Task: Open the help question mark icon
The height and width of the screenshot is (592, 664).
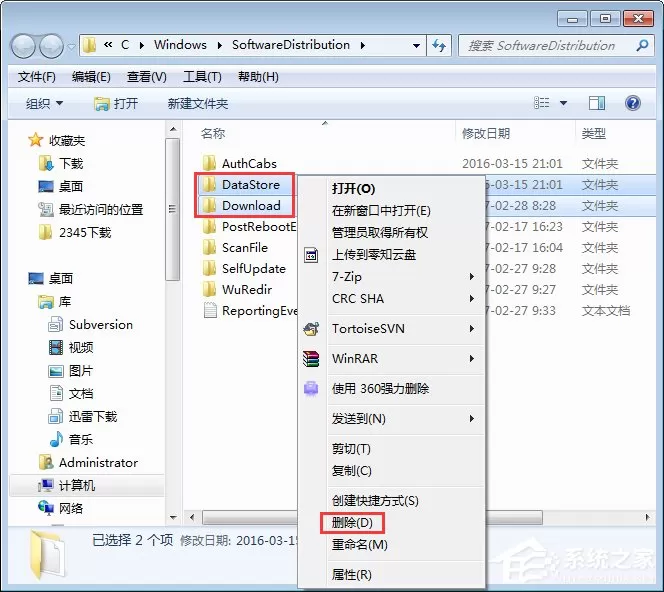Action: (x=633, y=103)
